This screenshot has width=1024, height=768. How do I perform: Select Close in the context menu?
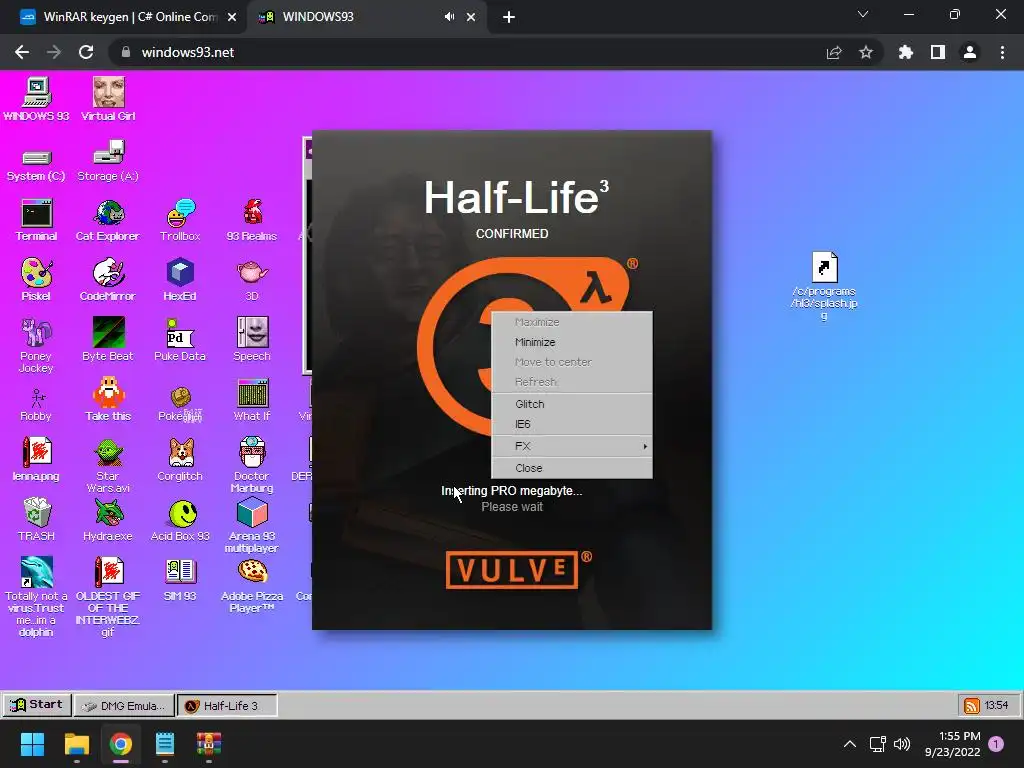(571, 468)
